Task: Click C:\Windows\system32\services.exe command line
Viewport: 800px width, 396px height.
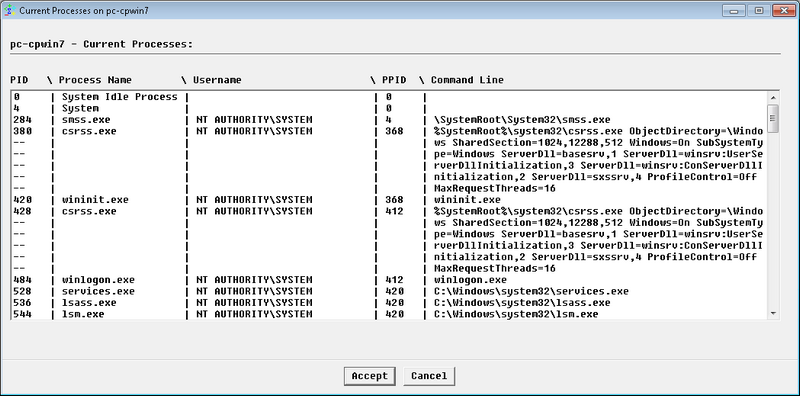Action: (531, 291)
